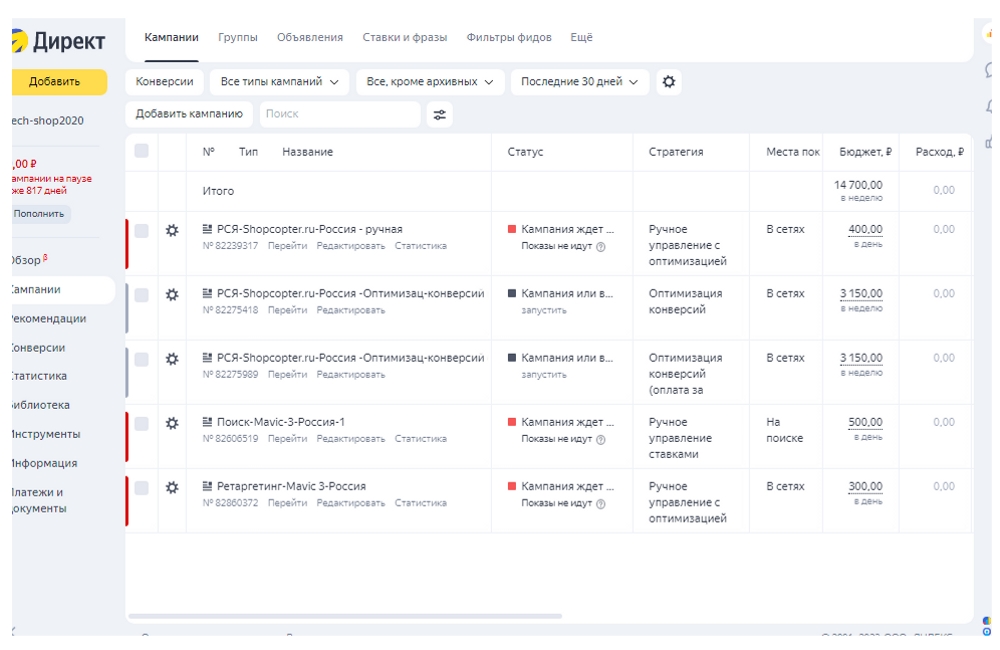The image size is (1000, 650).
Task: Switch to the Объявления tab
Action: tap(310, 37)
